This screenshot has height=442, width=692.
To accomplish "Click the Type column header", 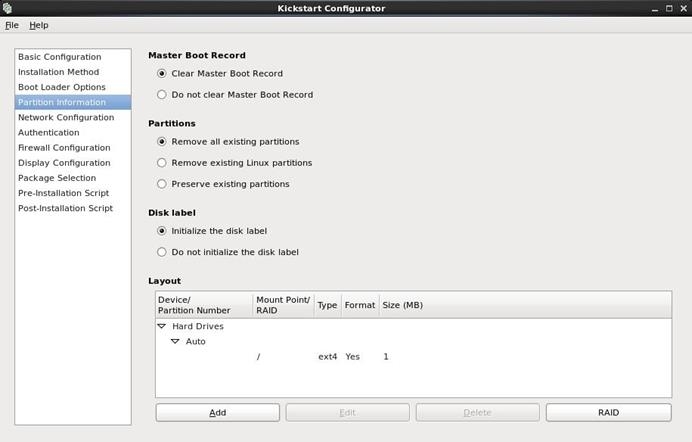I will click(327, 305).
